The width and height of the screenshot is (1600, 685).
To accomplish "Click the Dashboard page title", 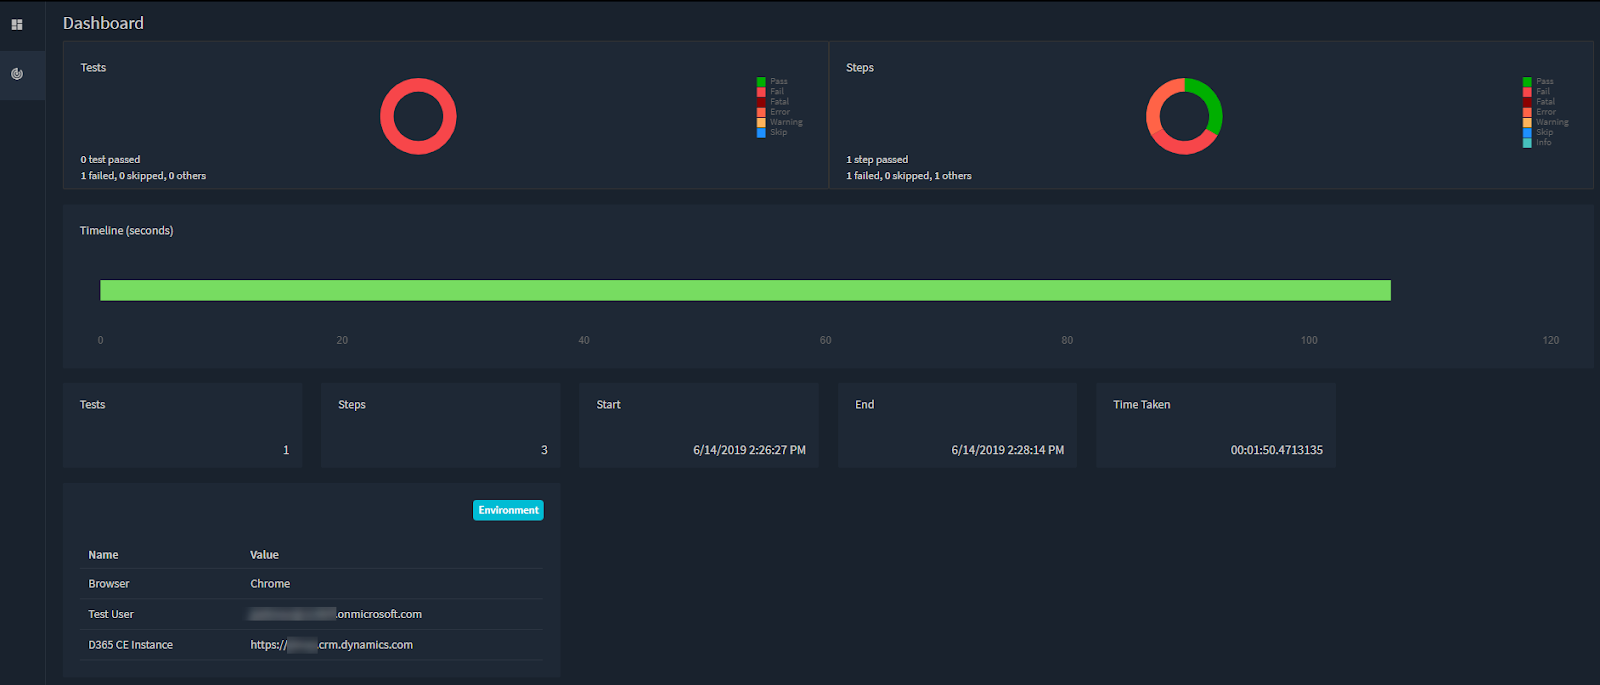I will point(103,23).
